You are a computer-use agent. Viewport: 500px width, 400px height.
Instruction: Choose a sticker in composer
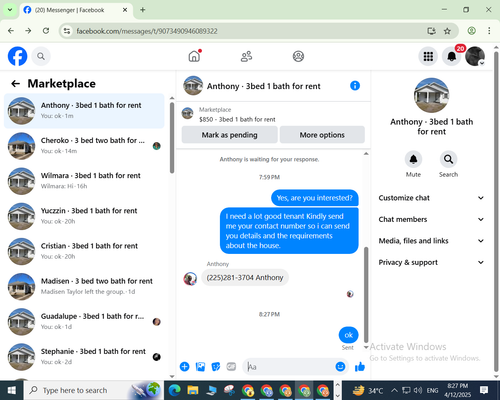coord(216,367)
